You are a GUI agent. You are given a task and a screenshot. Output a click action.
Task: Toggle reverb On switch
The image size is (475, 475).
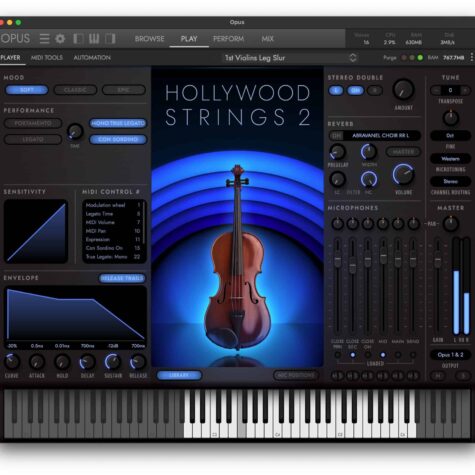click(x=336, y=136)
